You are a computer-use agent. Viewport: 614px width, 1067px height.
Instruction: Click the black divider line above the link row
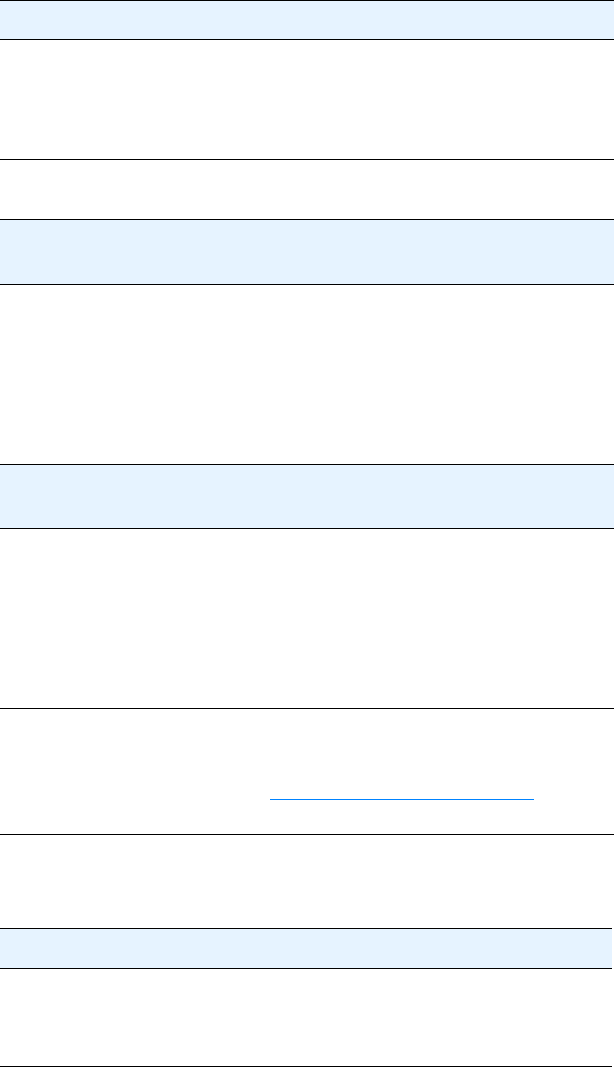point(307,708)
